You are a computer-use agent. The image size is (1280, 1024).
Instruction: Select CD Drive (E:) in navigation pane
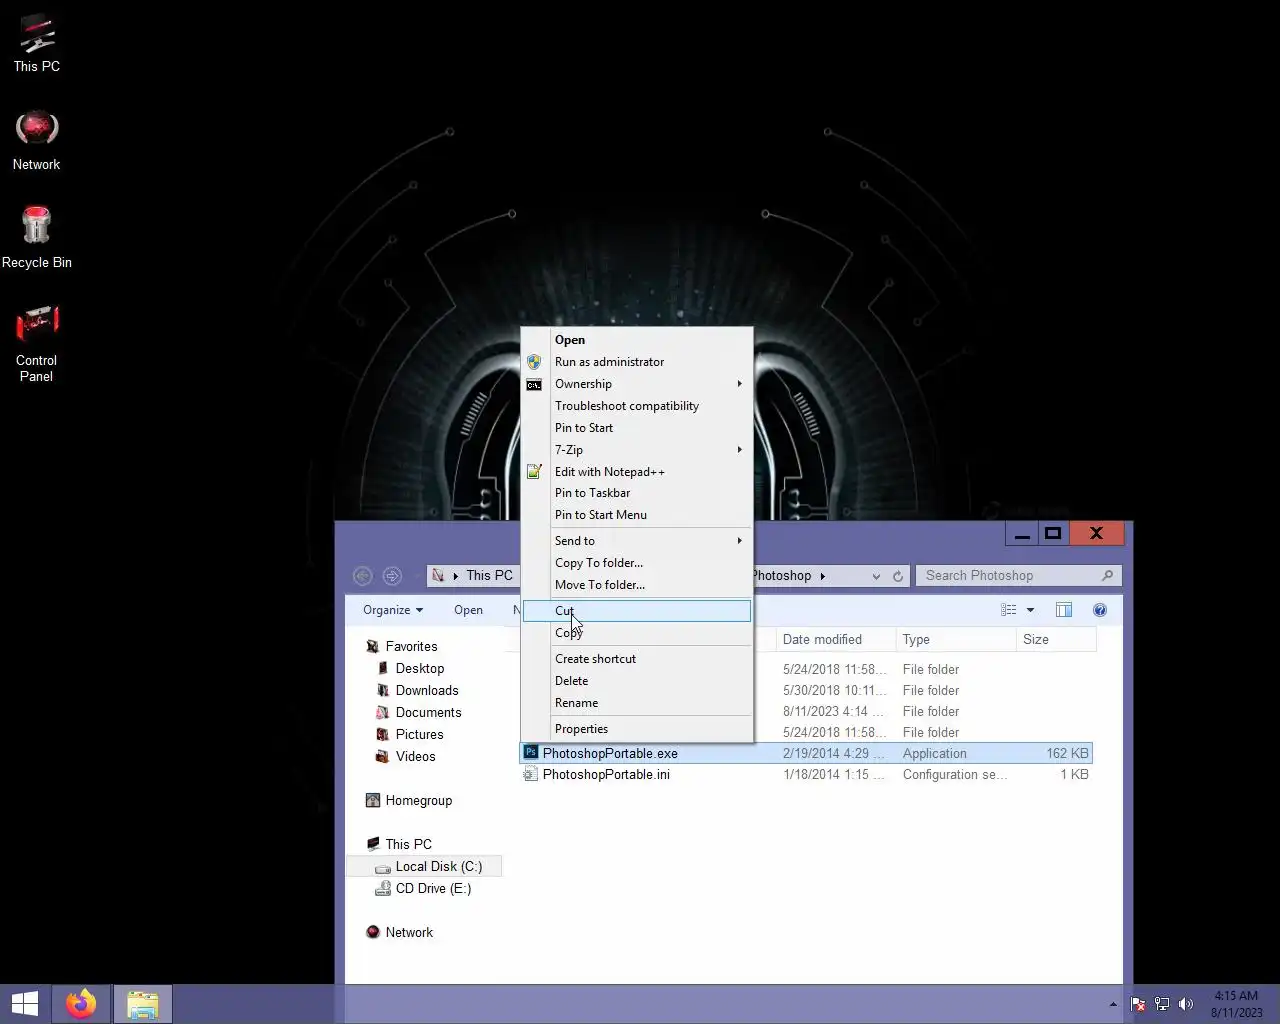tap(433, 889)
